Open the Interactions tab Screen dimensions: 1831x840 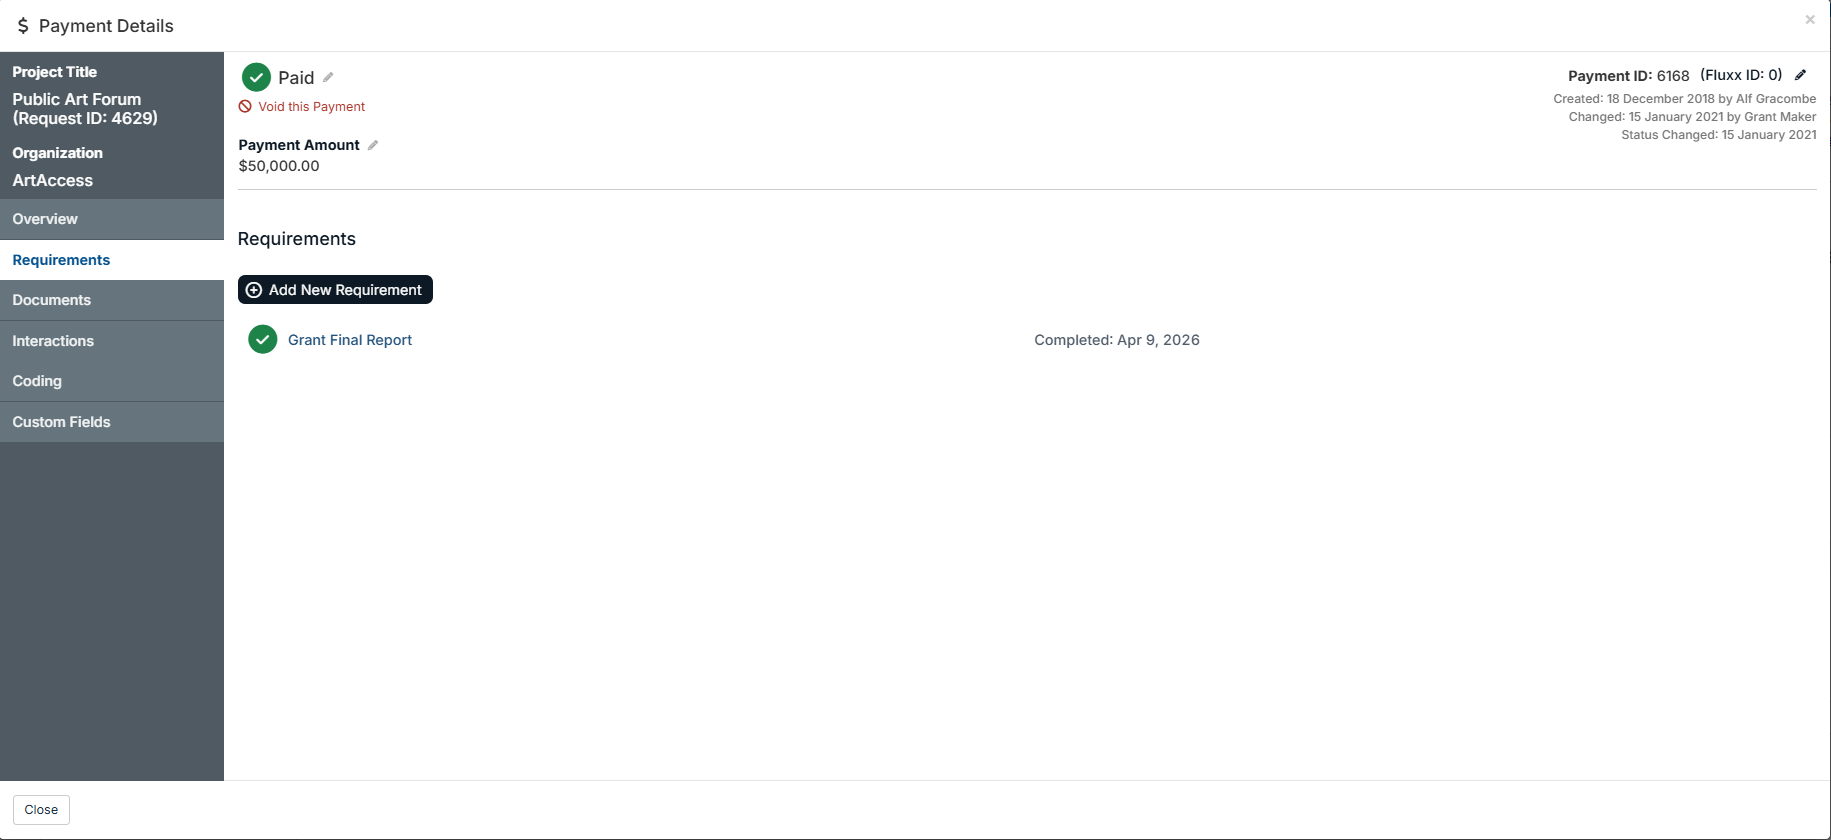[x=112, y=341]
